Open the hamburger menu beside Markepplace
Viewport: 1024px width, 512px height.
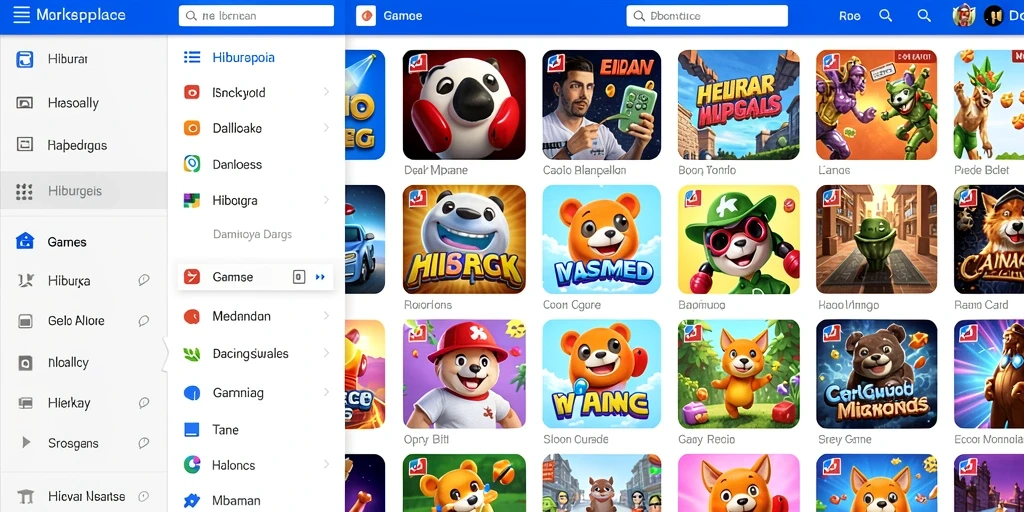coord(22,15)
